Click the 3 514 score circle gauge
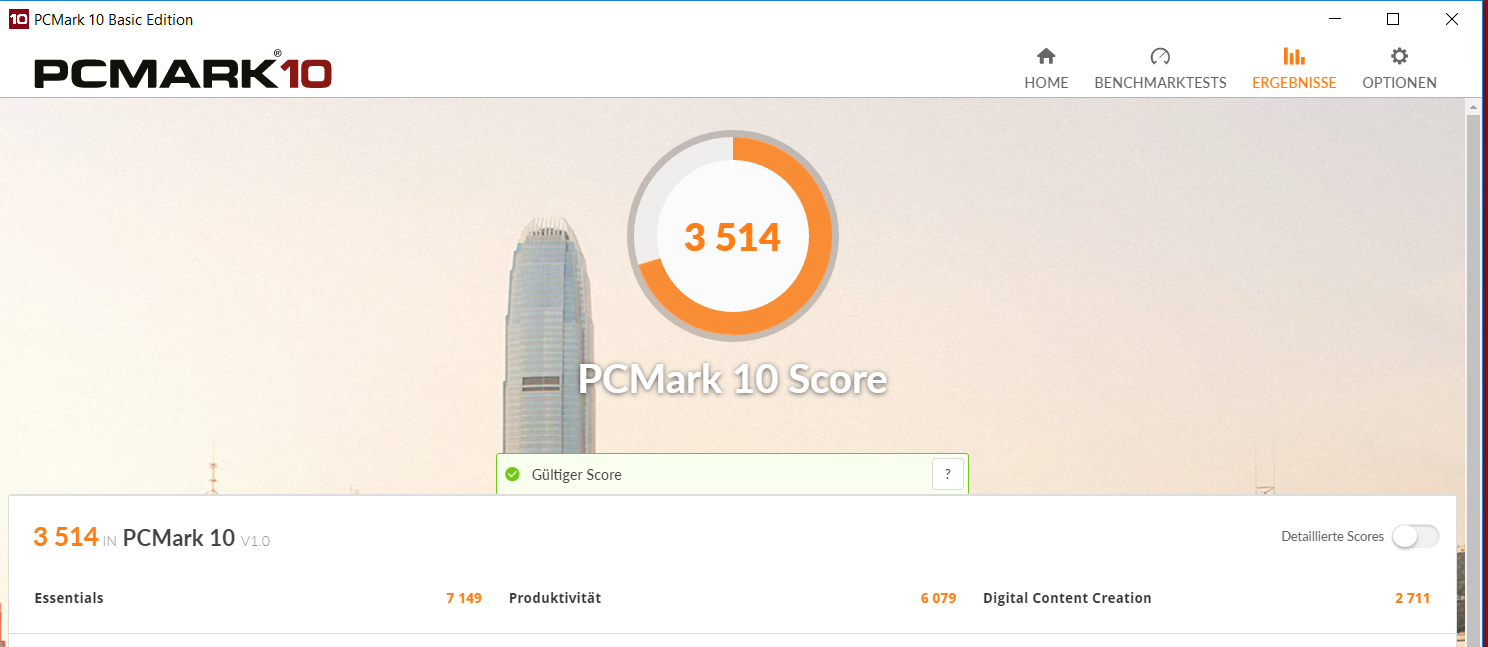Viewport: 1488px width, 647px height. point(733,236)
